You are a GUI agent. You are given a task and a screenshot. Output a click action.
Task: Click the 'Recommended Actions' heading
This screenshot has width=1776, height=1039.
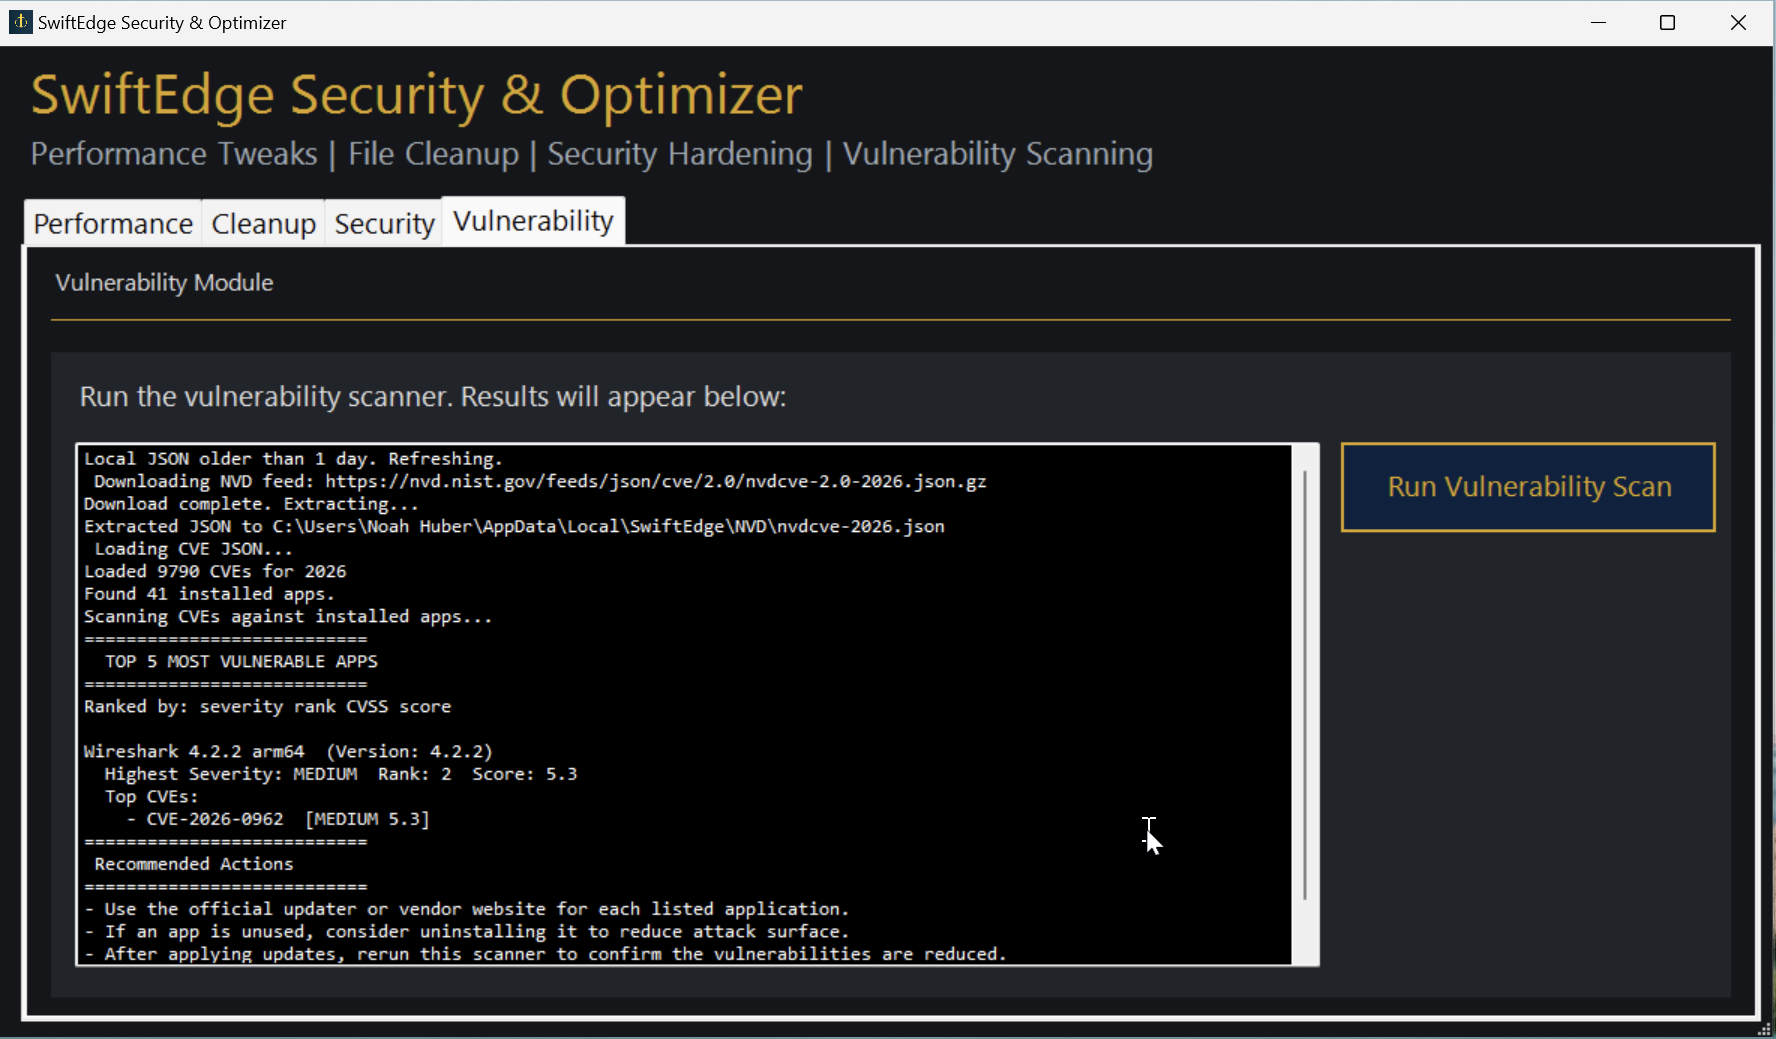[x=194, y=864]
